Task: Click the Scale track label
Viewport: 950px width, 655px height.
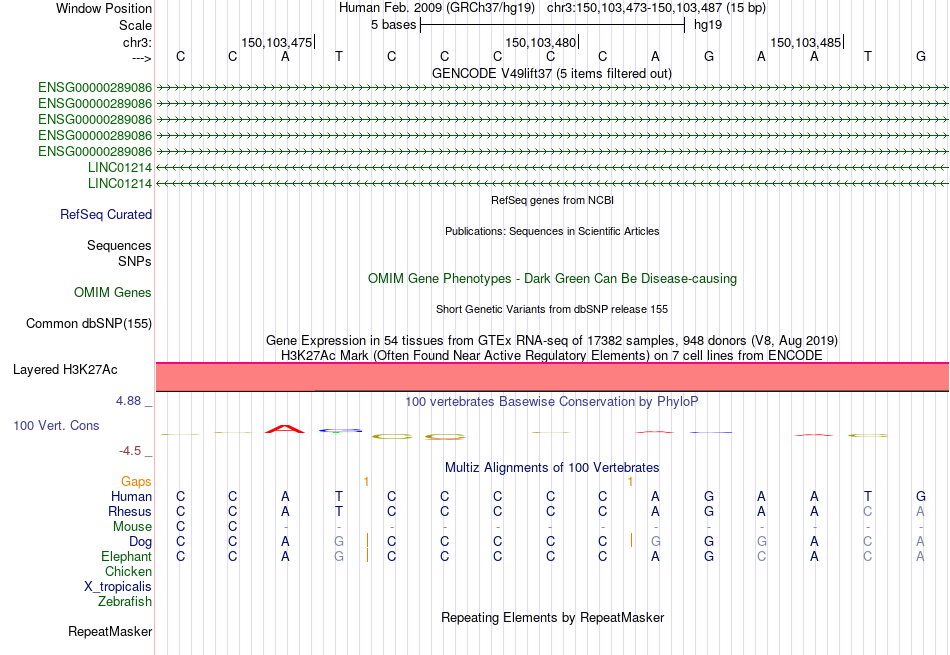Action: 135,25
